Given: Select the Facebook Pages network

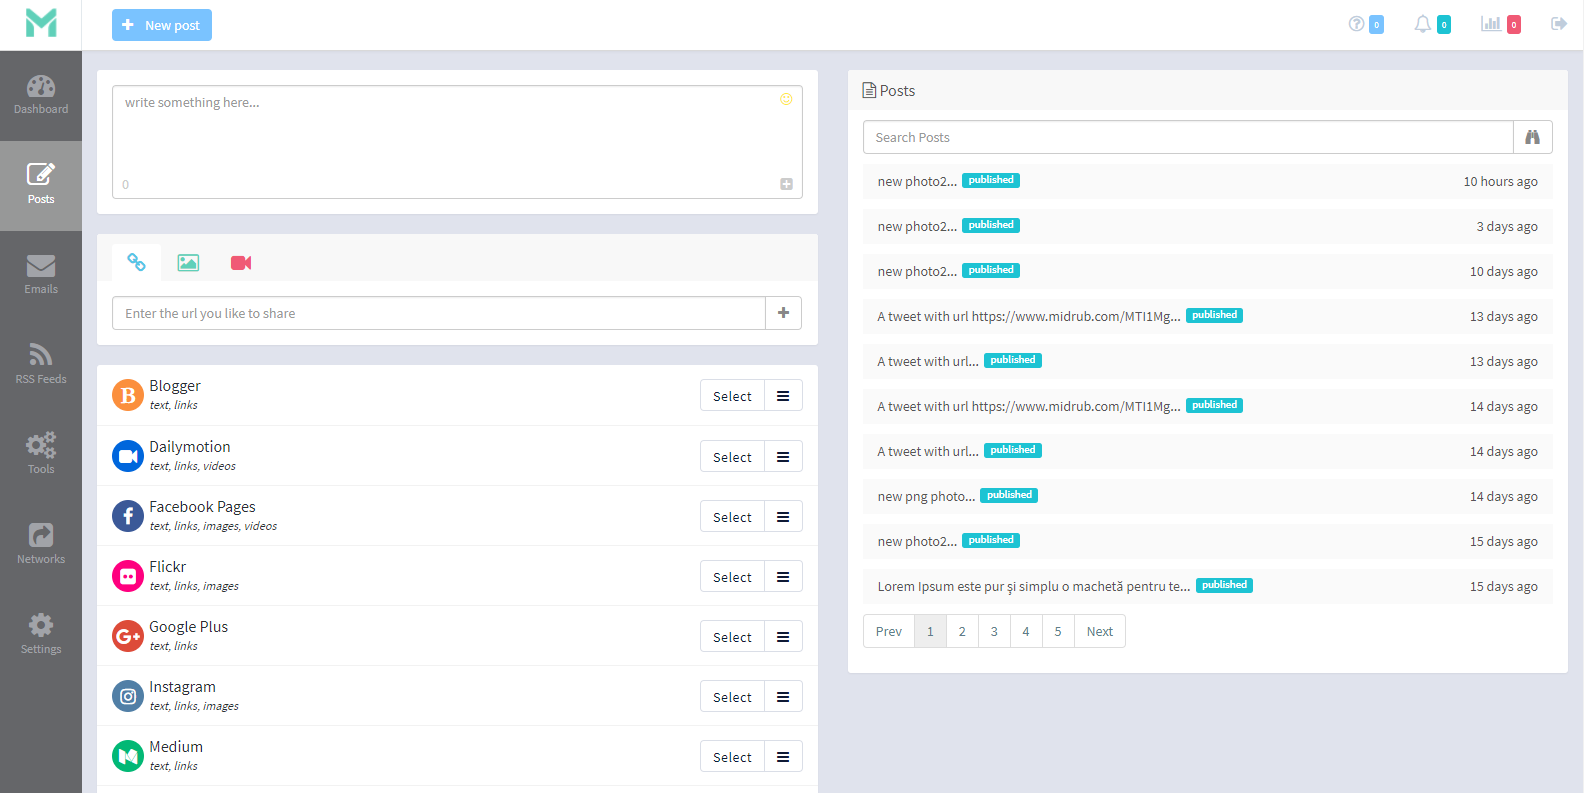Looking at the screenshot, I should [x=732, y=517].
